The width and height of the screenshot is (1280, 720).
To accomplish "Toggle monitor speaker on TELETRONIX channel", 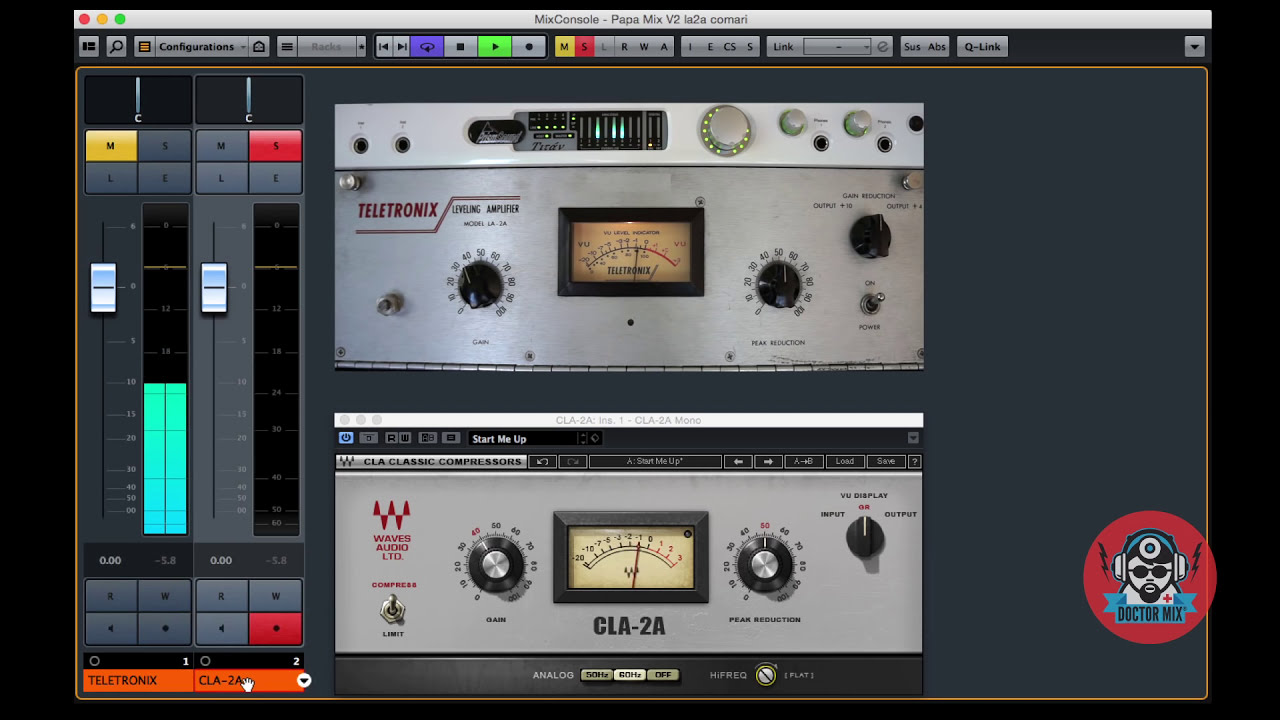I will (110, 628).
